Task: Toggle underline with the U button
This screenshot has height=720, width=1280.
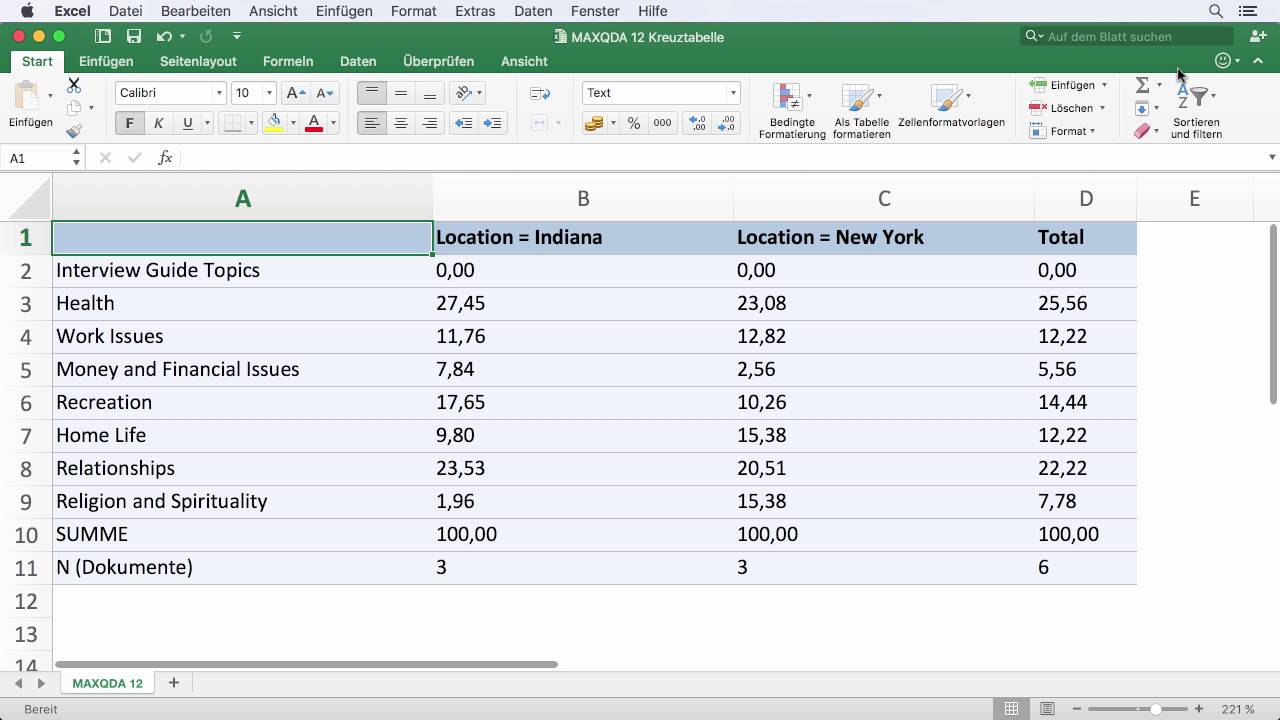Action: click(187, 123)
